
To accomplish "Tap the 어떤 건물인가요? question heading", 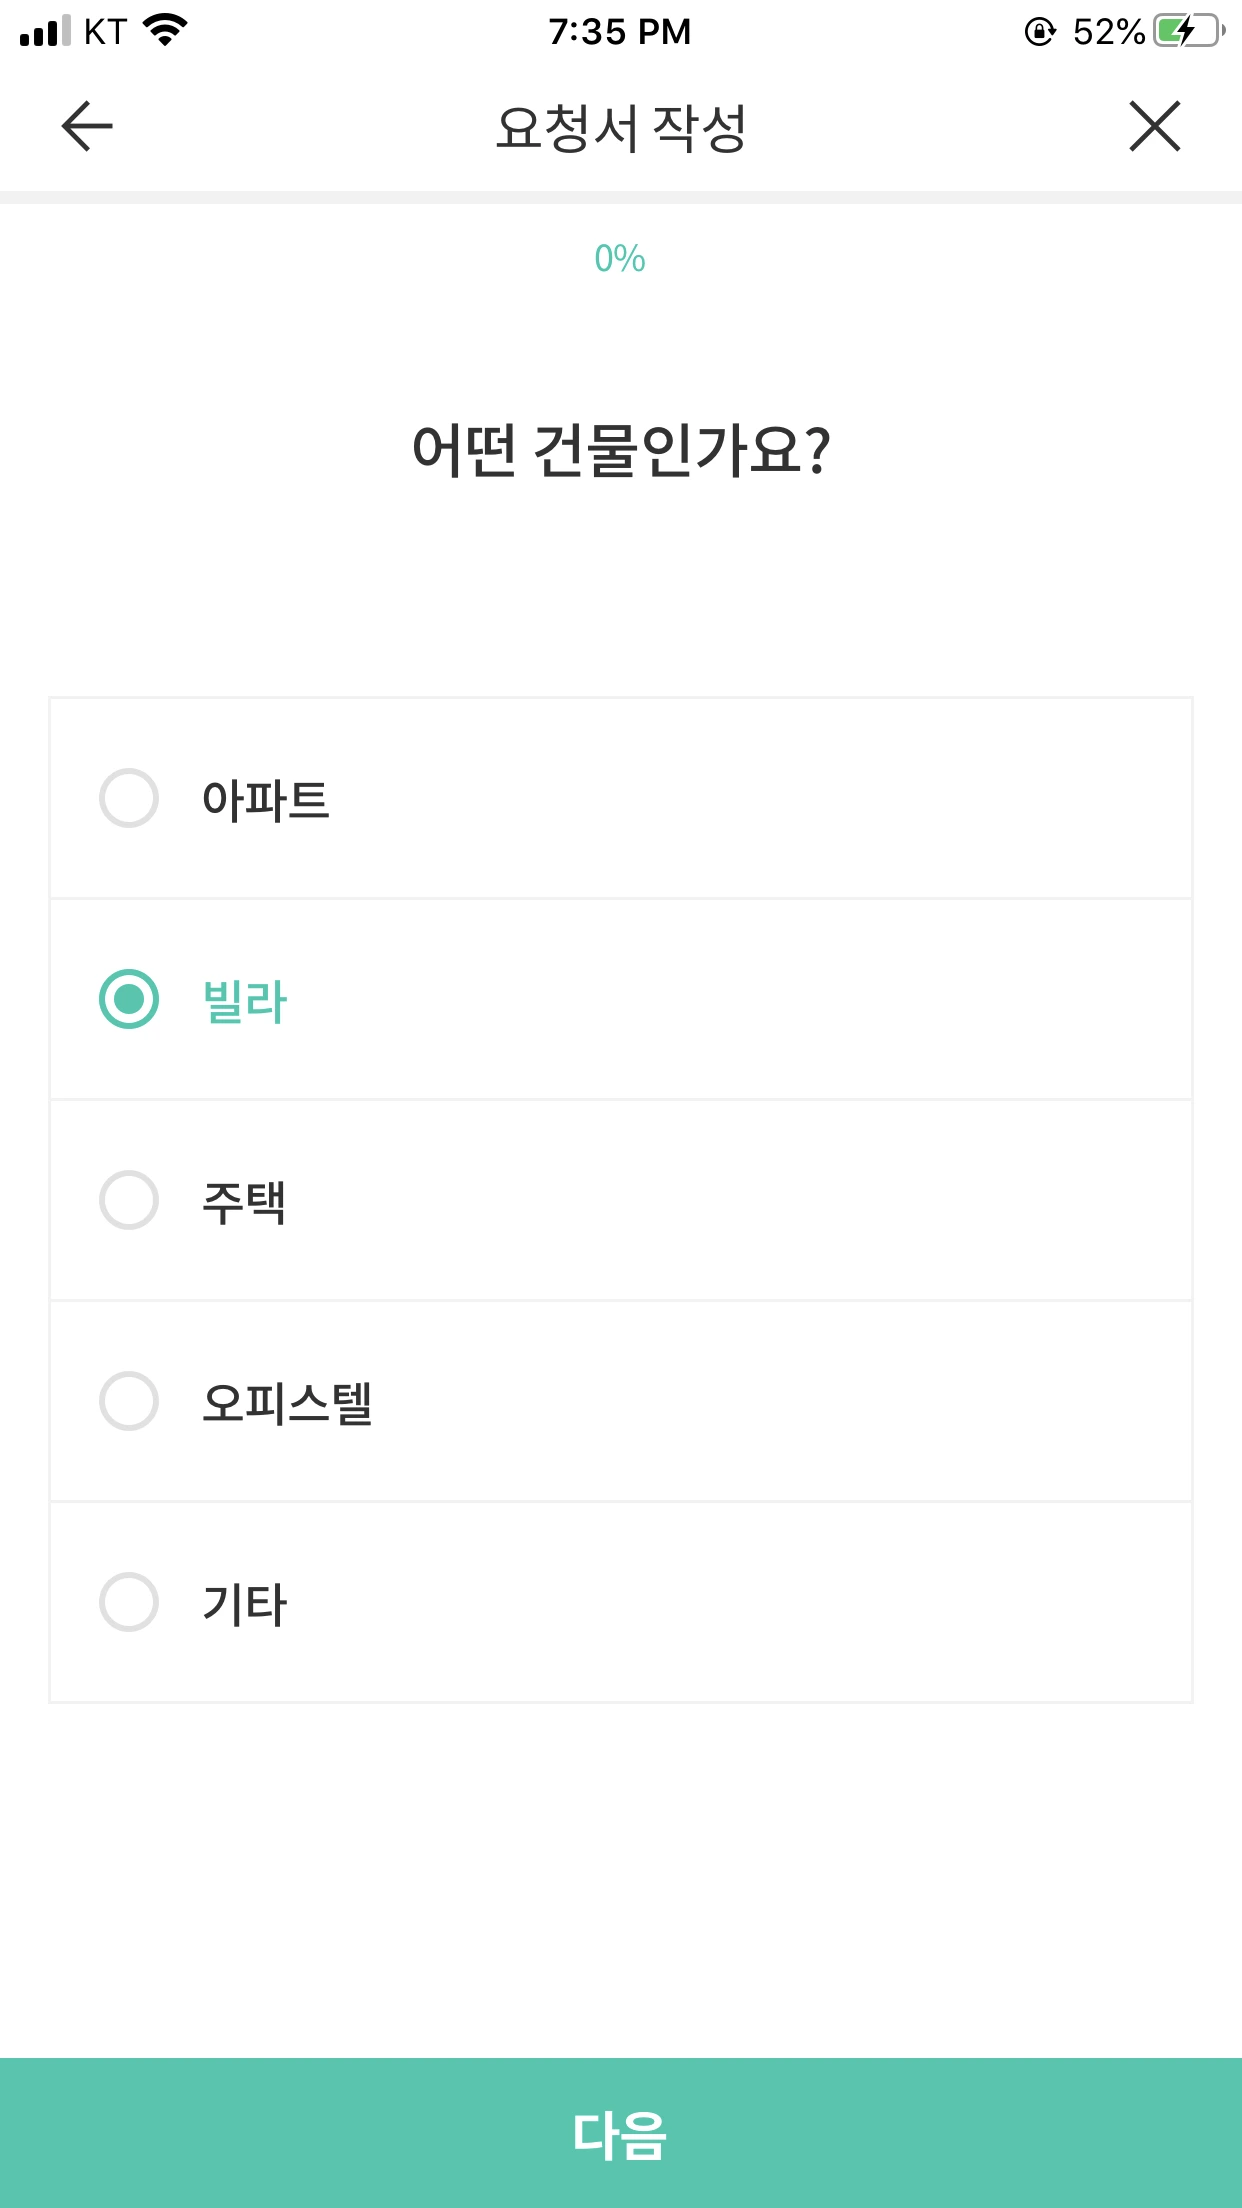I will click(621, 450).
